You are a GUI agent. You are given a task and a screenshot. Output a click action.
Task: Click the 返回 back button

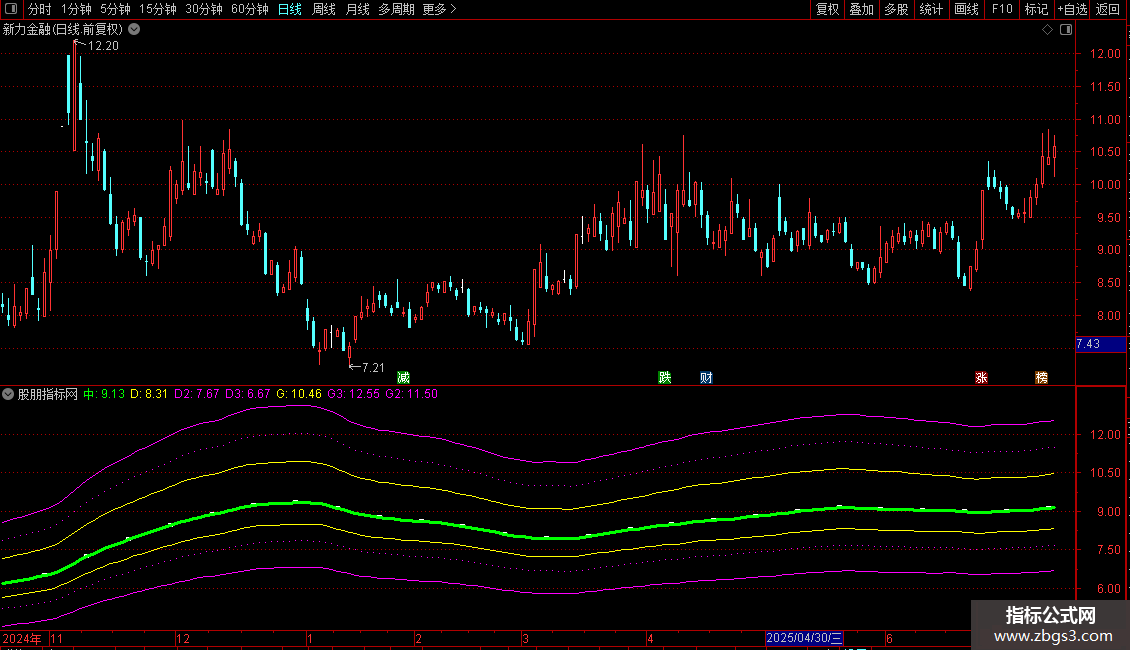pyautogui.click(x=1108, y=9)
